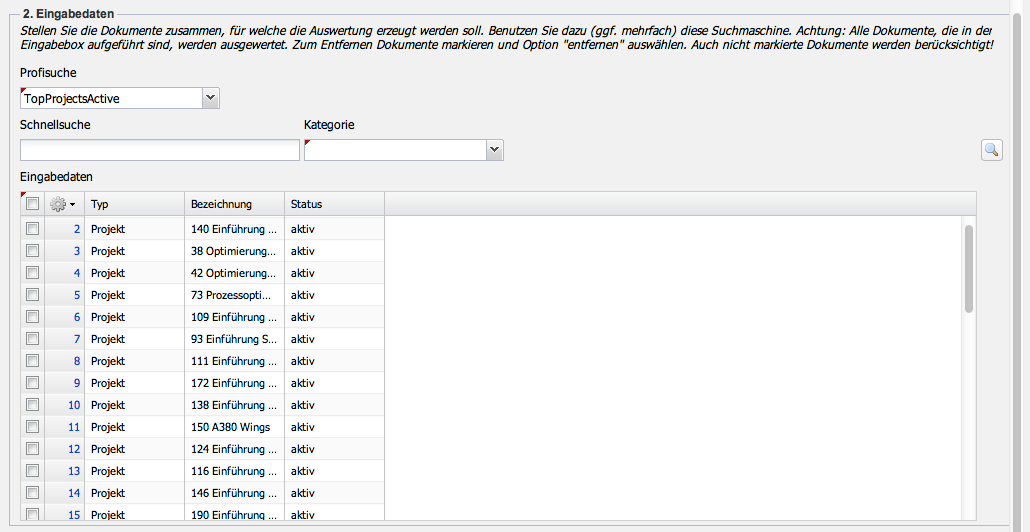Select the 150 A380 Wings entry

click(x=231, y=427)
